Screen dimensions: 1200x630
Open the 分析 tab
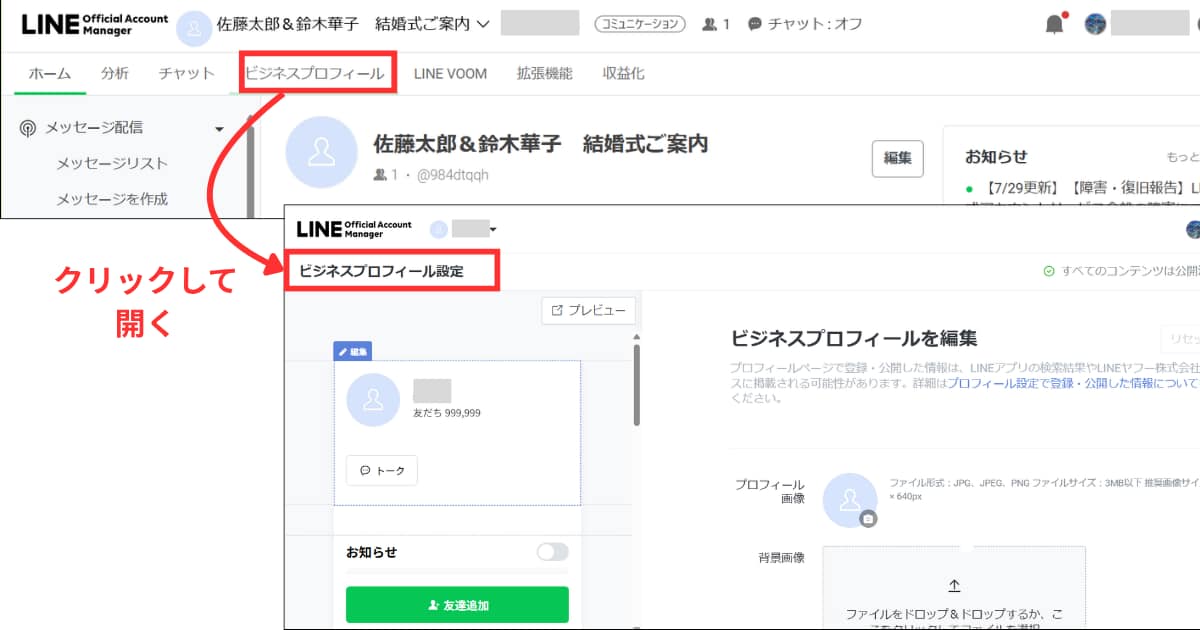click(114, 73)
